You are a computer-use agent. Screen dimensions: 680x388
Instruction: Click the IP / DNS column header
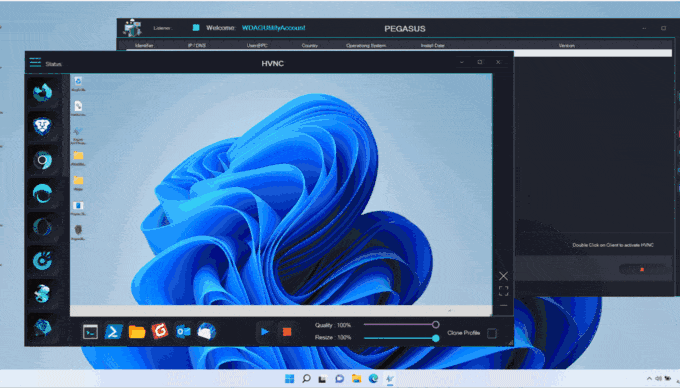pos(197,46)
